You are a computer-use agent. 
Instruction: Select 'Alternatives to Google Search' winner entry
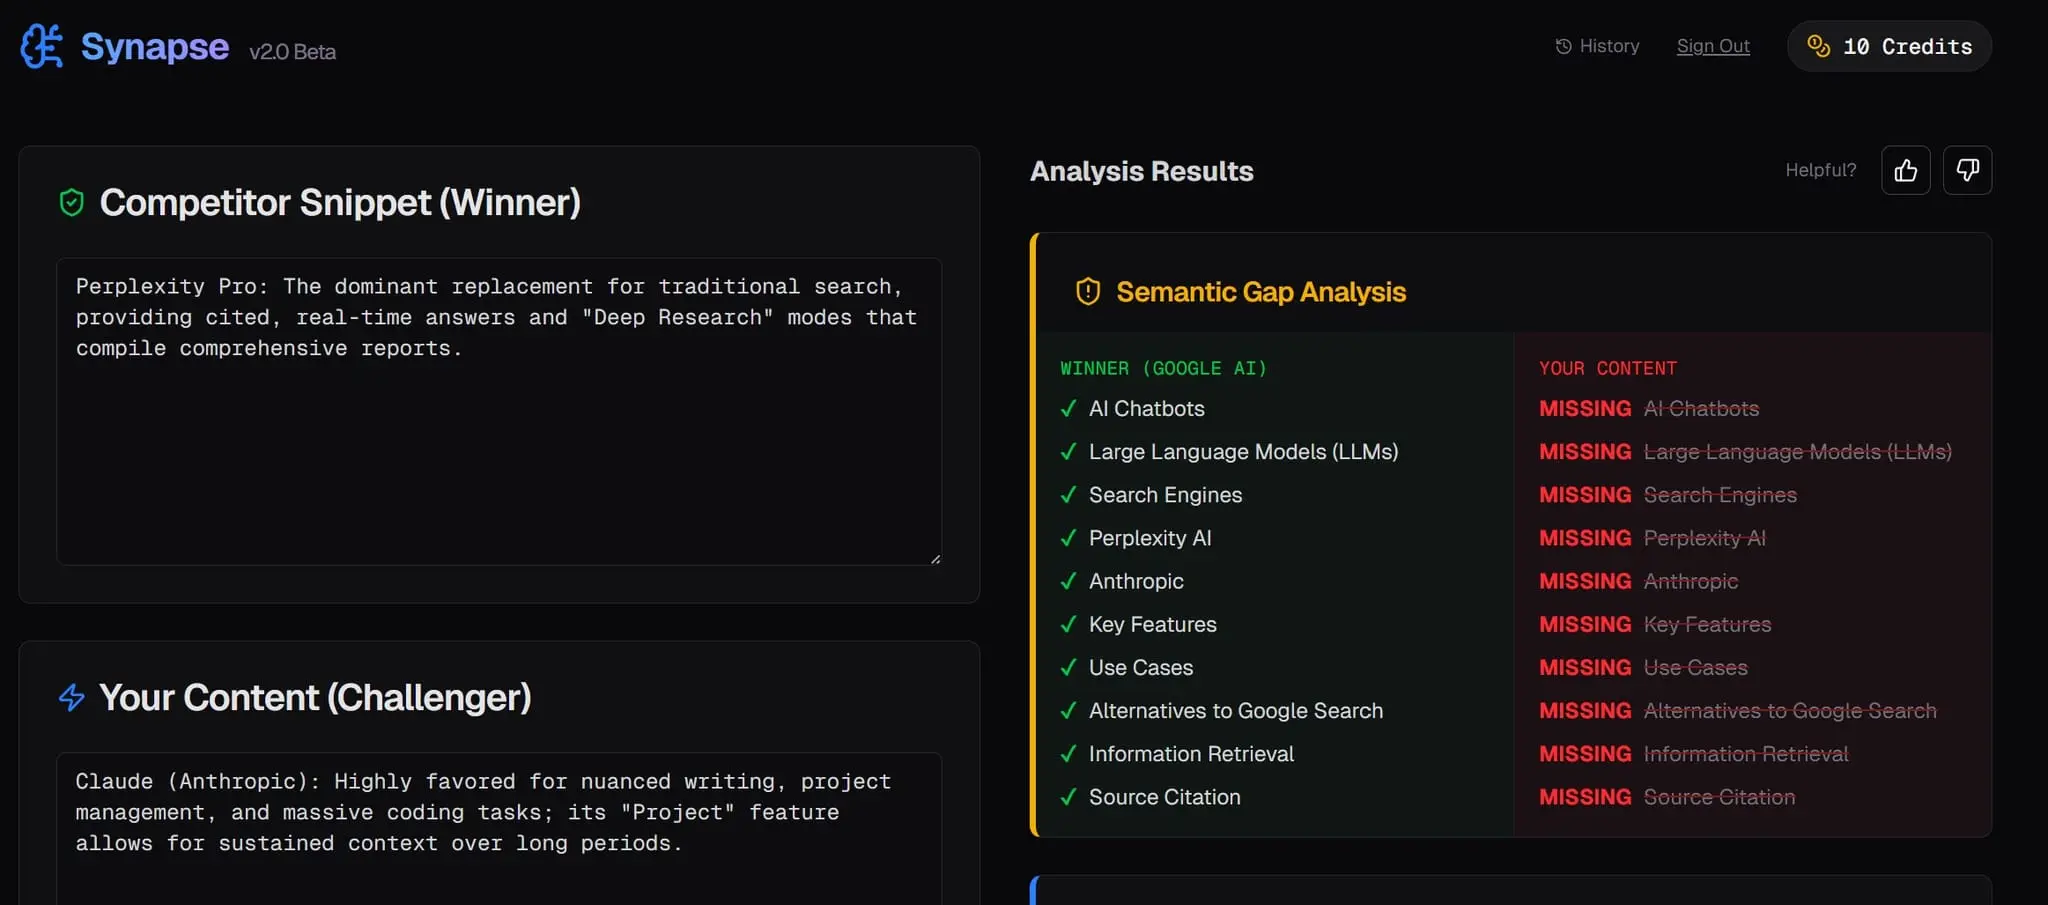(1236, 711)
